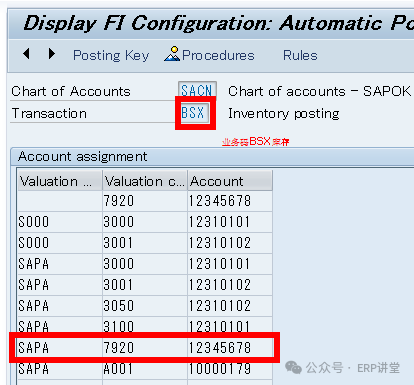Viewport: 414px width, 385px height.
Task: Click account 10000179 in the A001 row
Action: [230, 369]
